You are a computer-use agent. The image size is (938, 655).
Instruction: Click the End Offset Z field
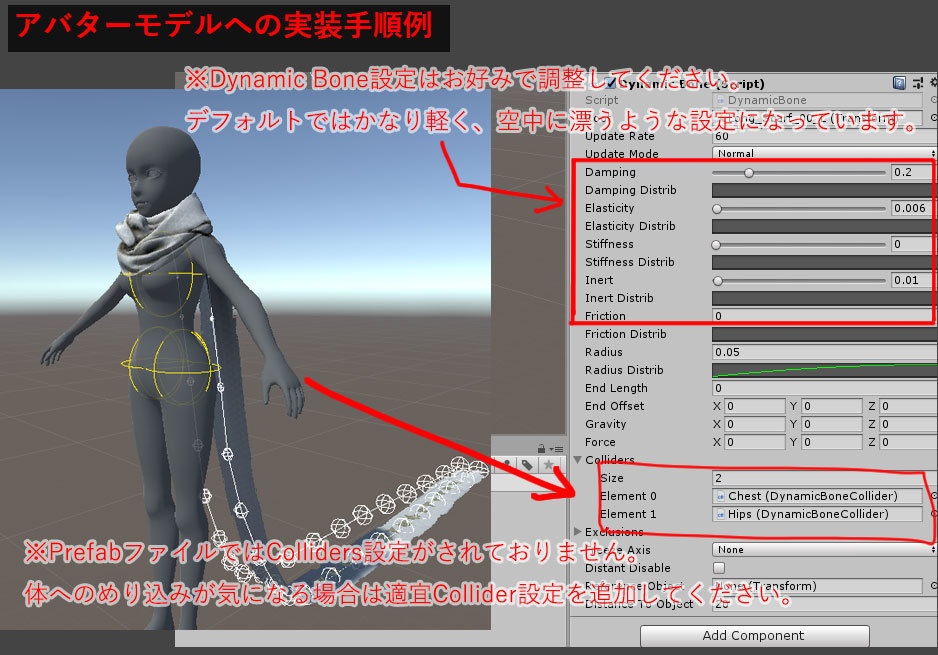pos(908,406)
